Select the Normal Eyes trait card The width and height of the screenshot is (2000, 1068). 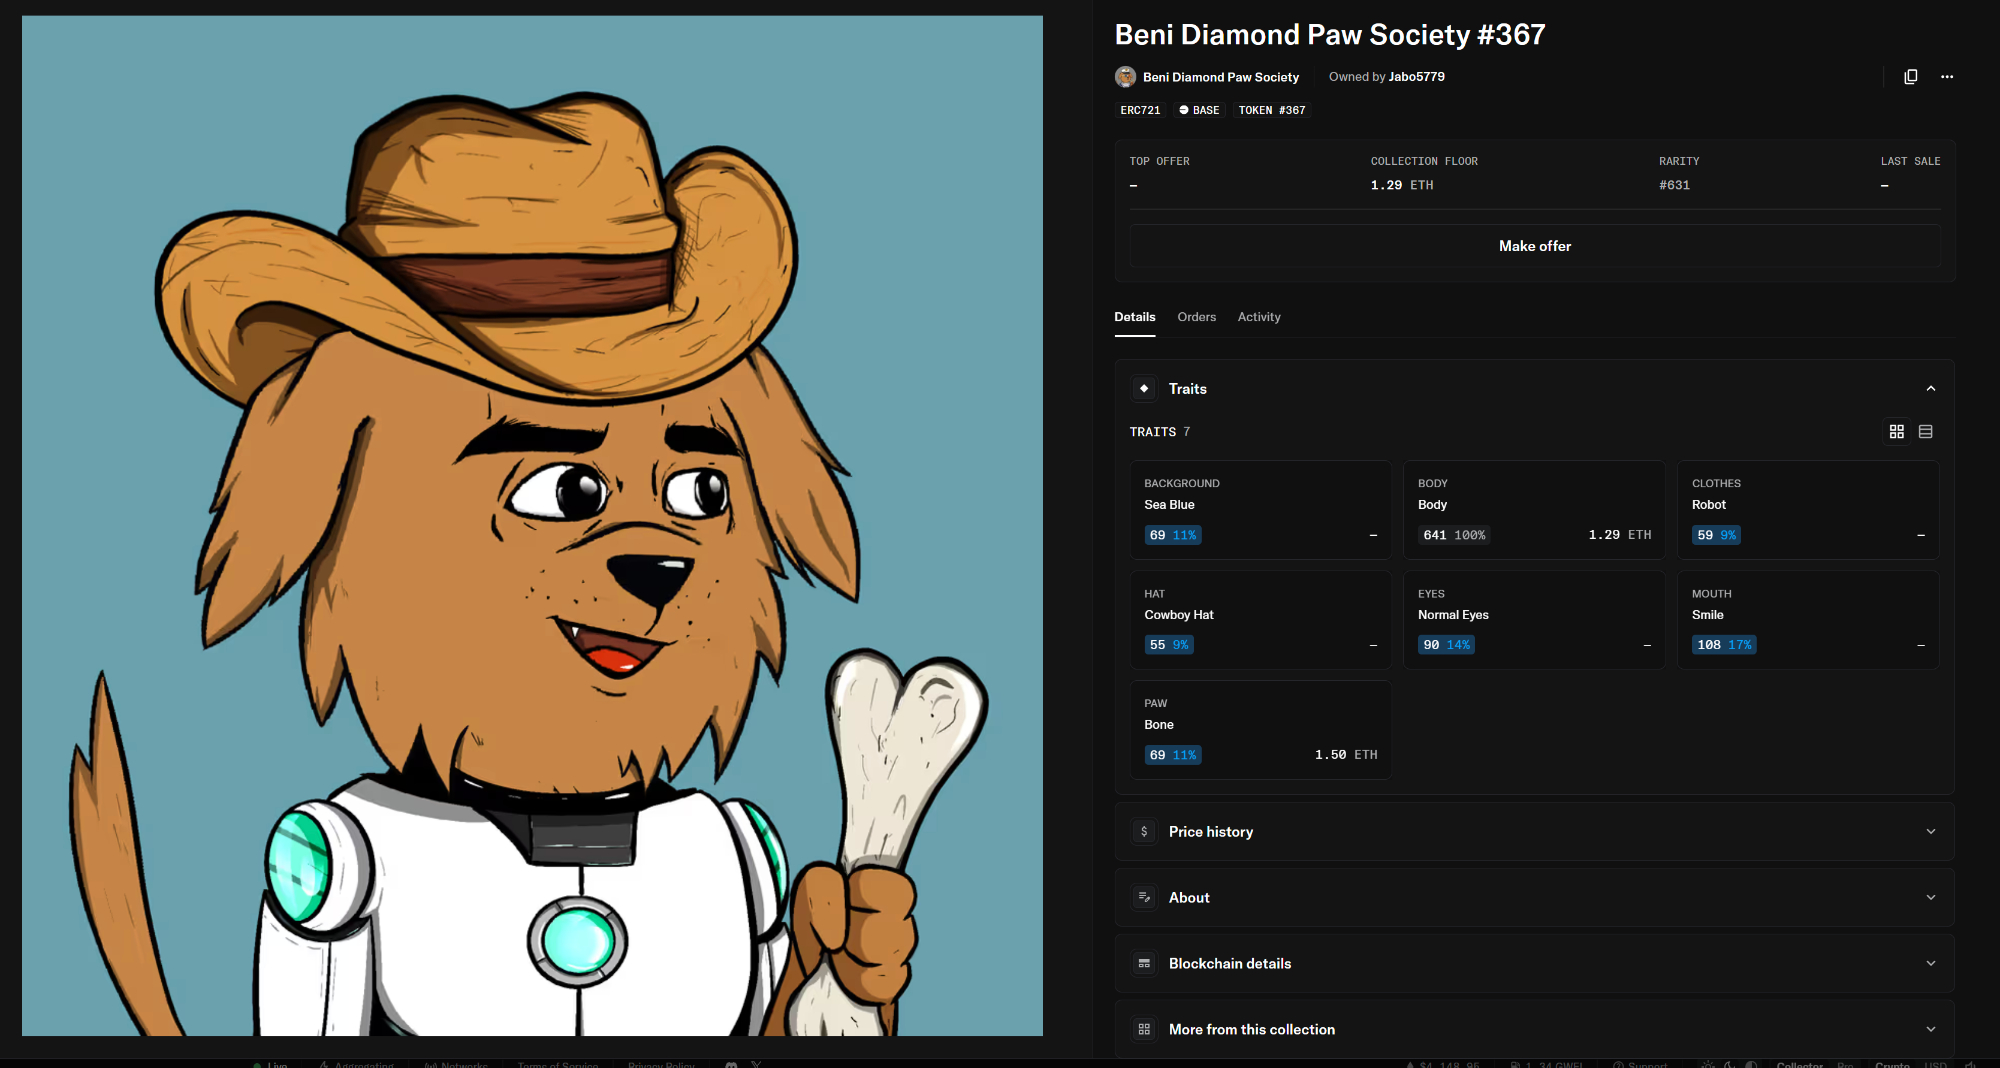pyautogui.click(x=1535, y=620)
